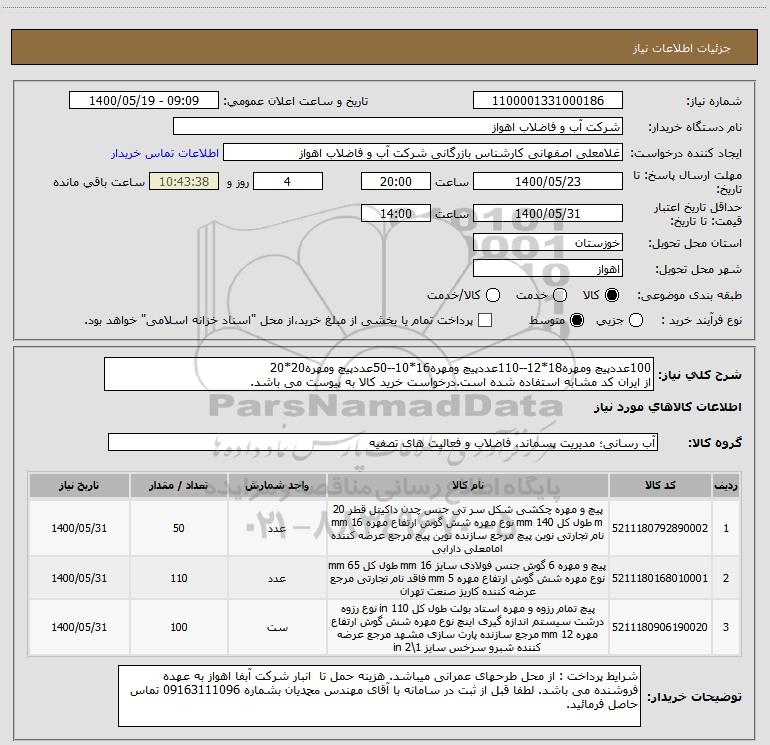Click the price validity date 1400/05/31 field
Viewport: 770px width, 745px height.
coord(548,214)
